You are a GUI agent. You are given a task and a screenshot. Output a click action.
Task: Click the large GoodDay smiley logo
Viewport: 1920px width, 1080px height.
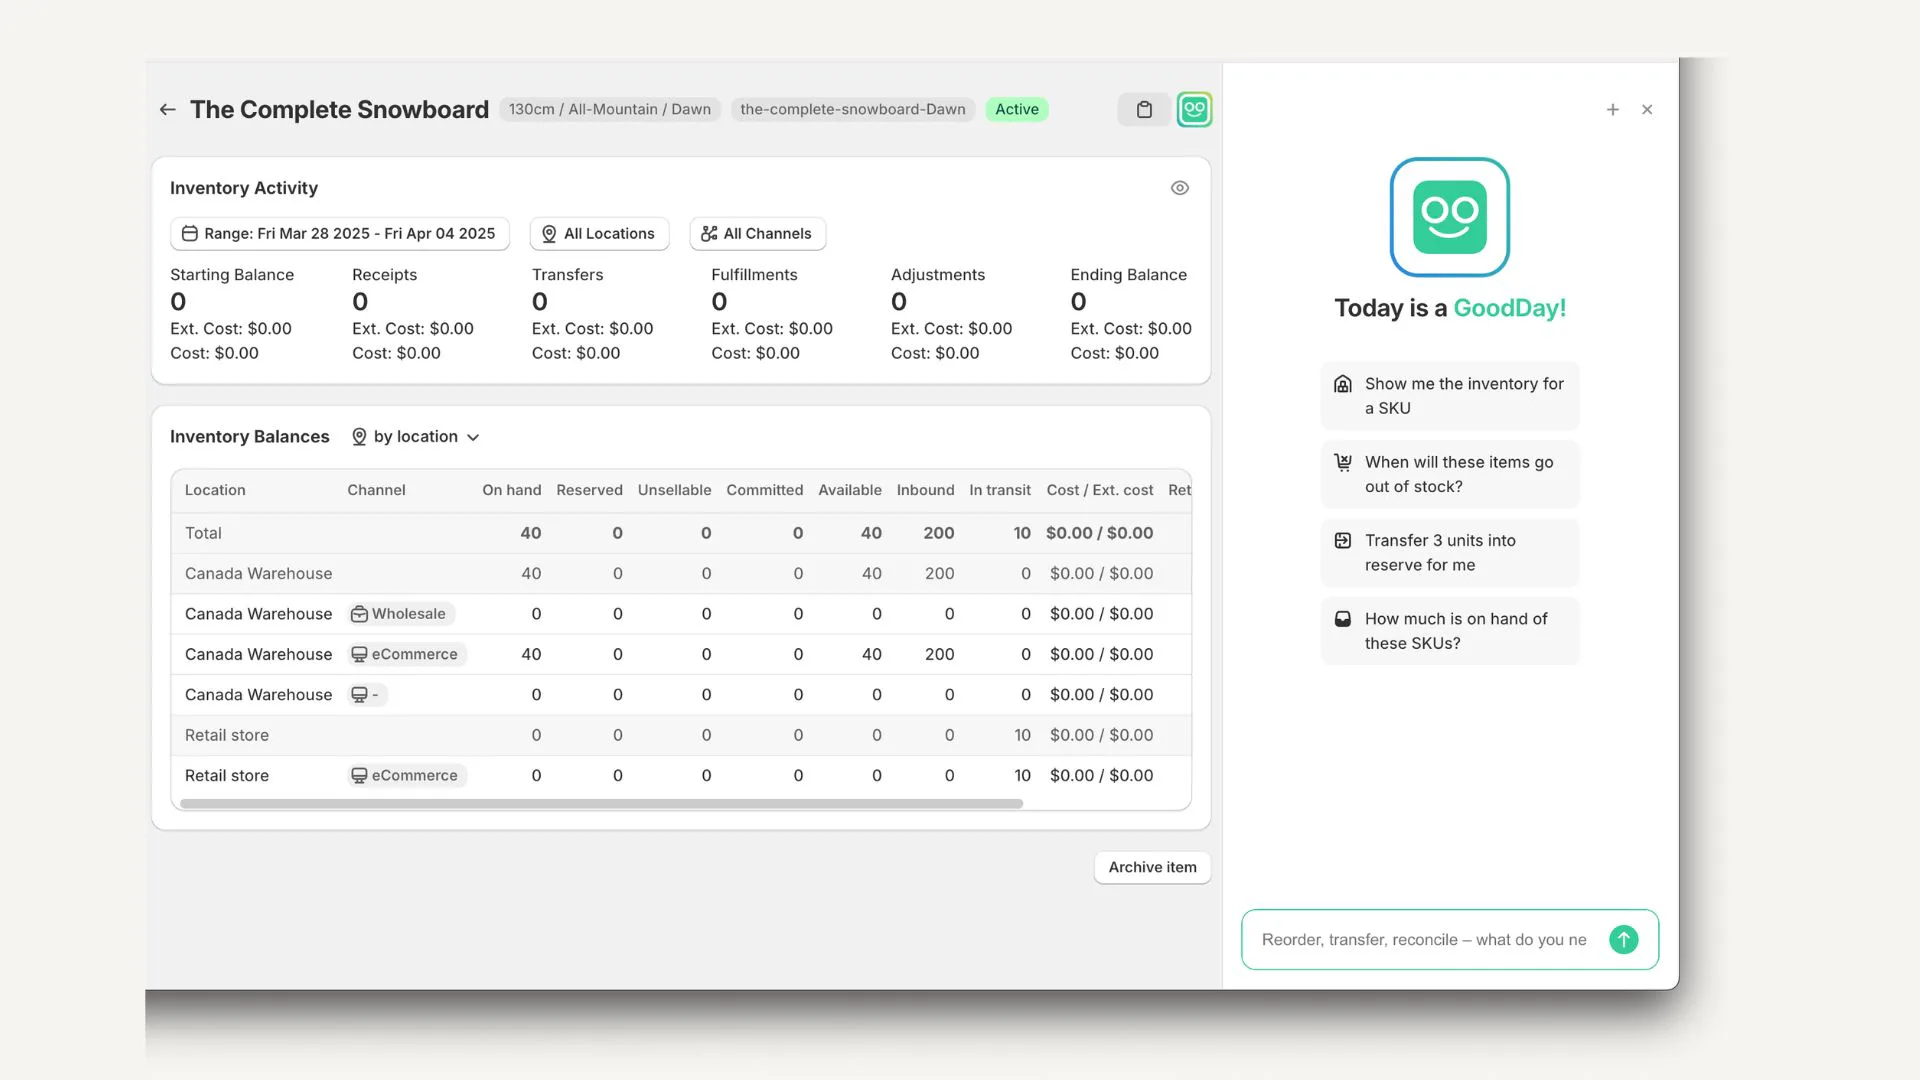point(1449,217)
